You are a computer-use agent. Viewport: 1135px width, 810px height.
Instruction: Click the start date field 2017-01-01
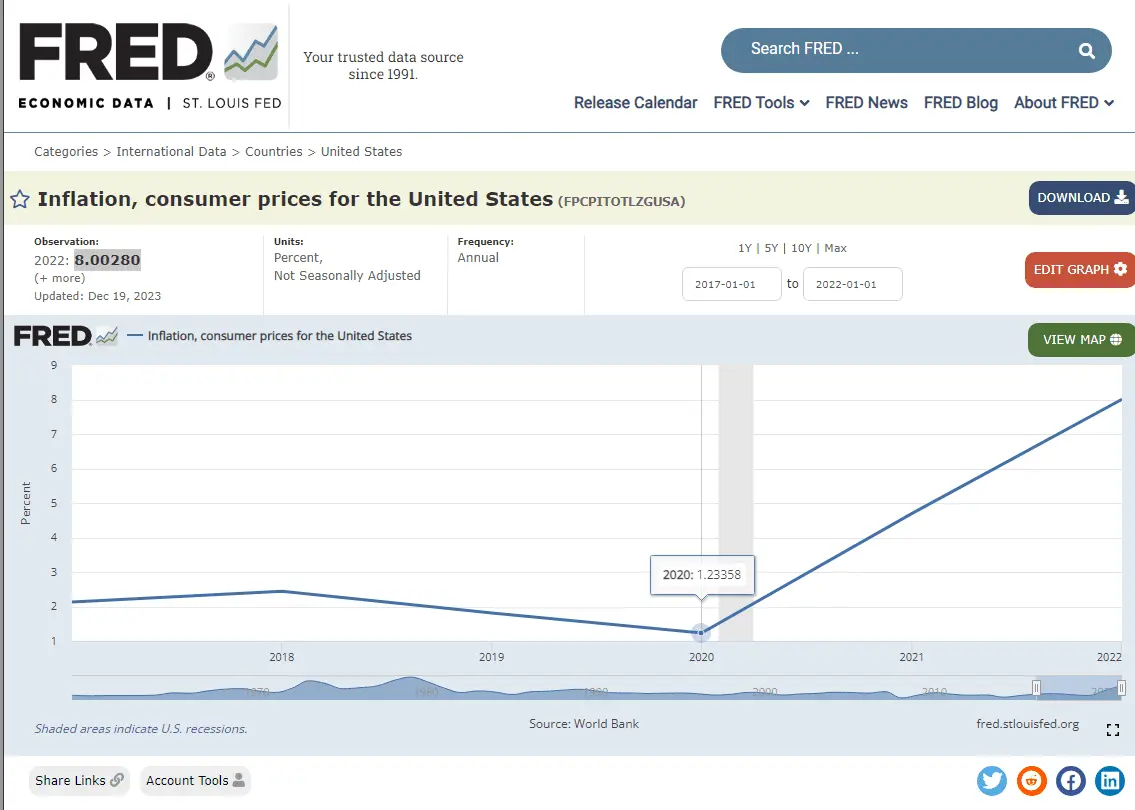[731, 284]
